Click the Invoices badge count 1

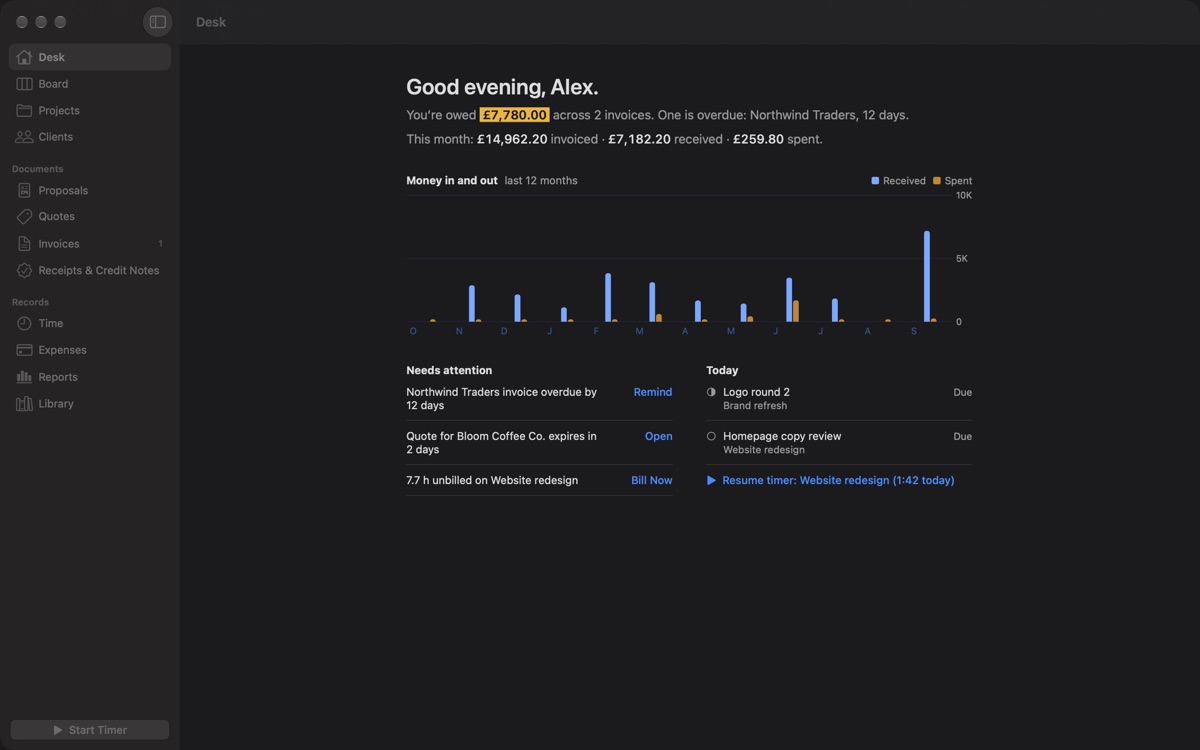click(160, 244)
